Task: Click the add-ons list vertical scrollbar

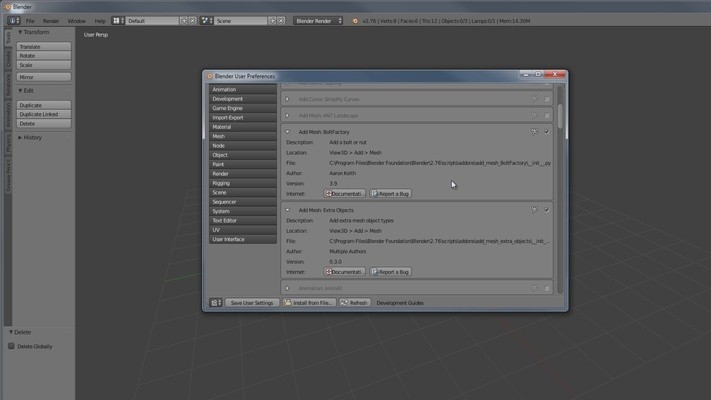Action: [561, 116]
